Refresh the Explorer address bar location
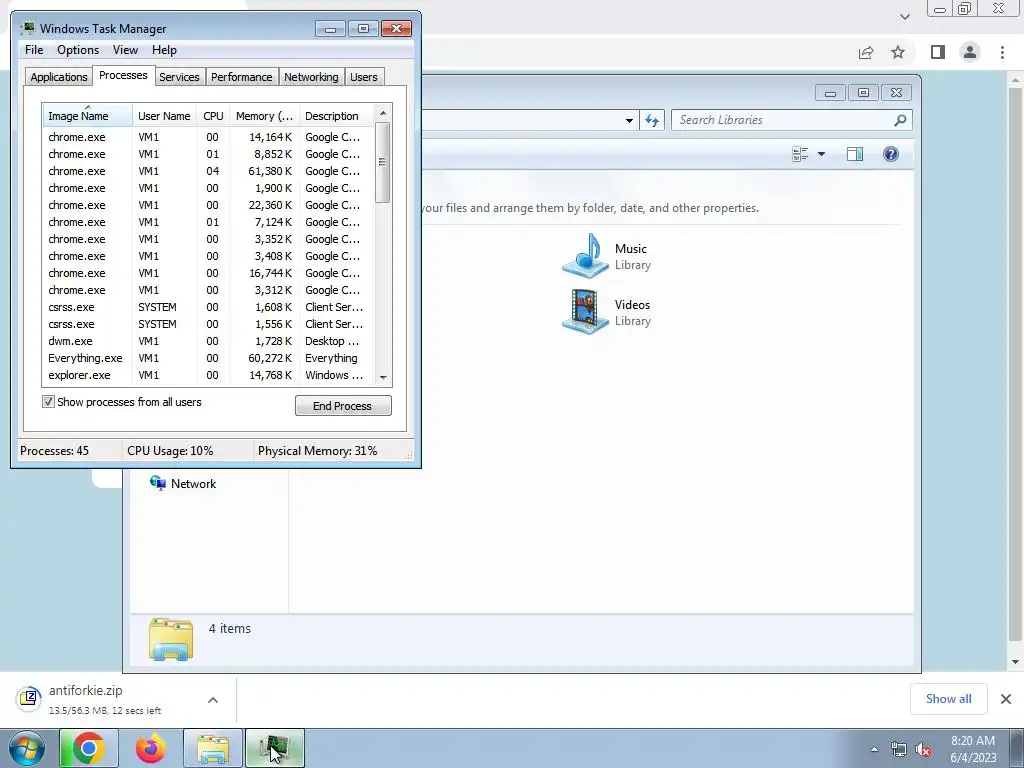This screenshot has height=768, width=1024. 652,120
